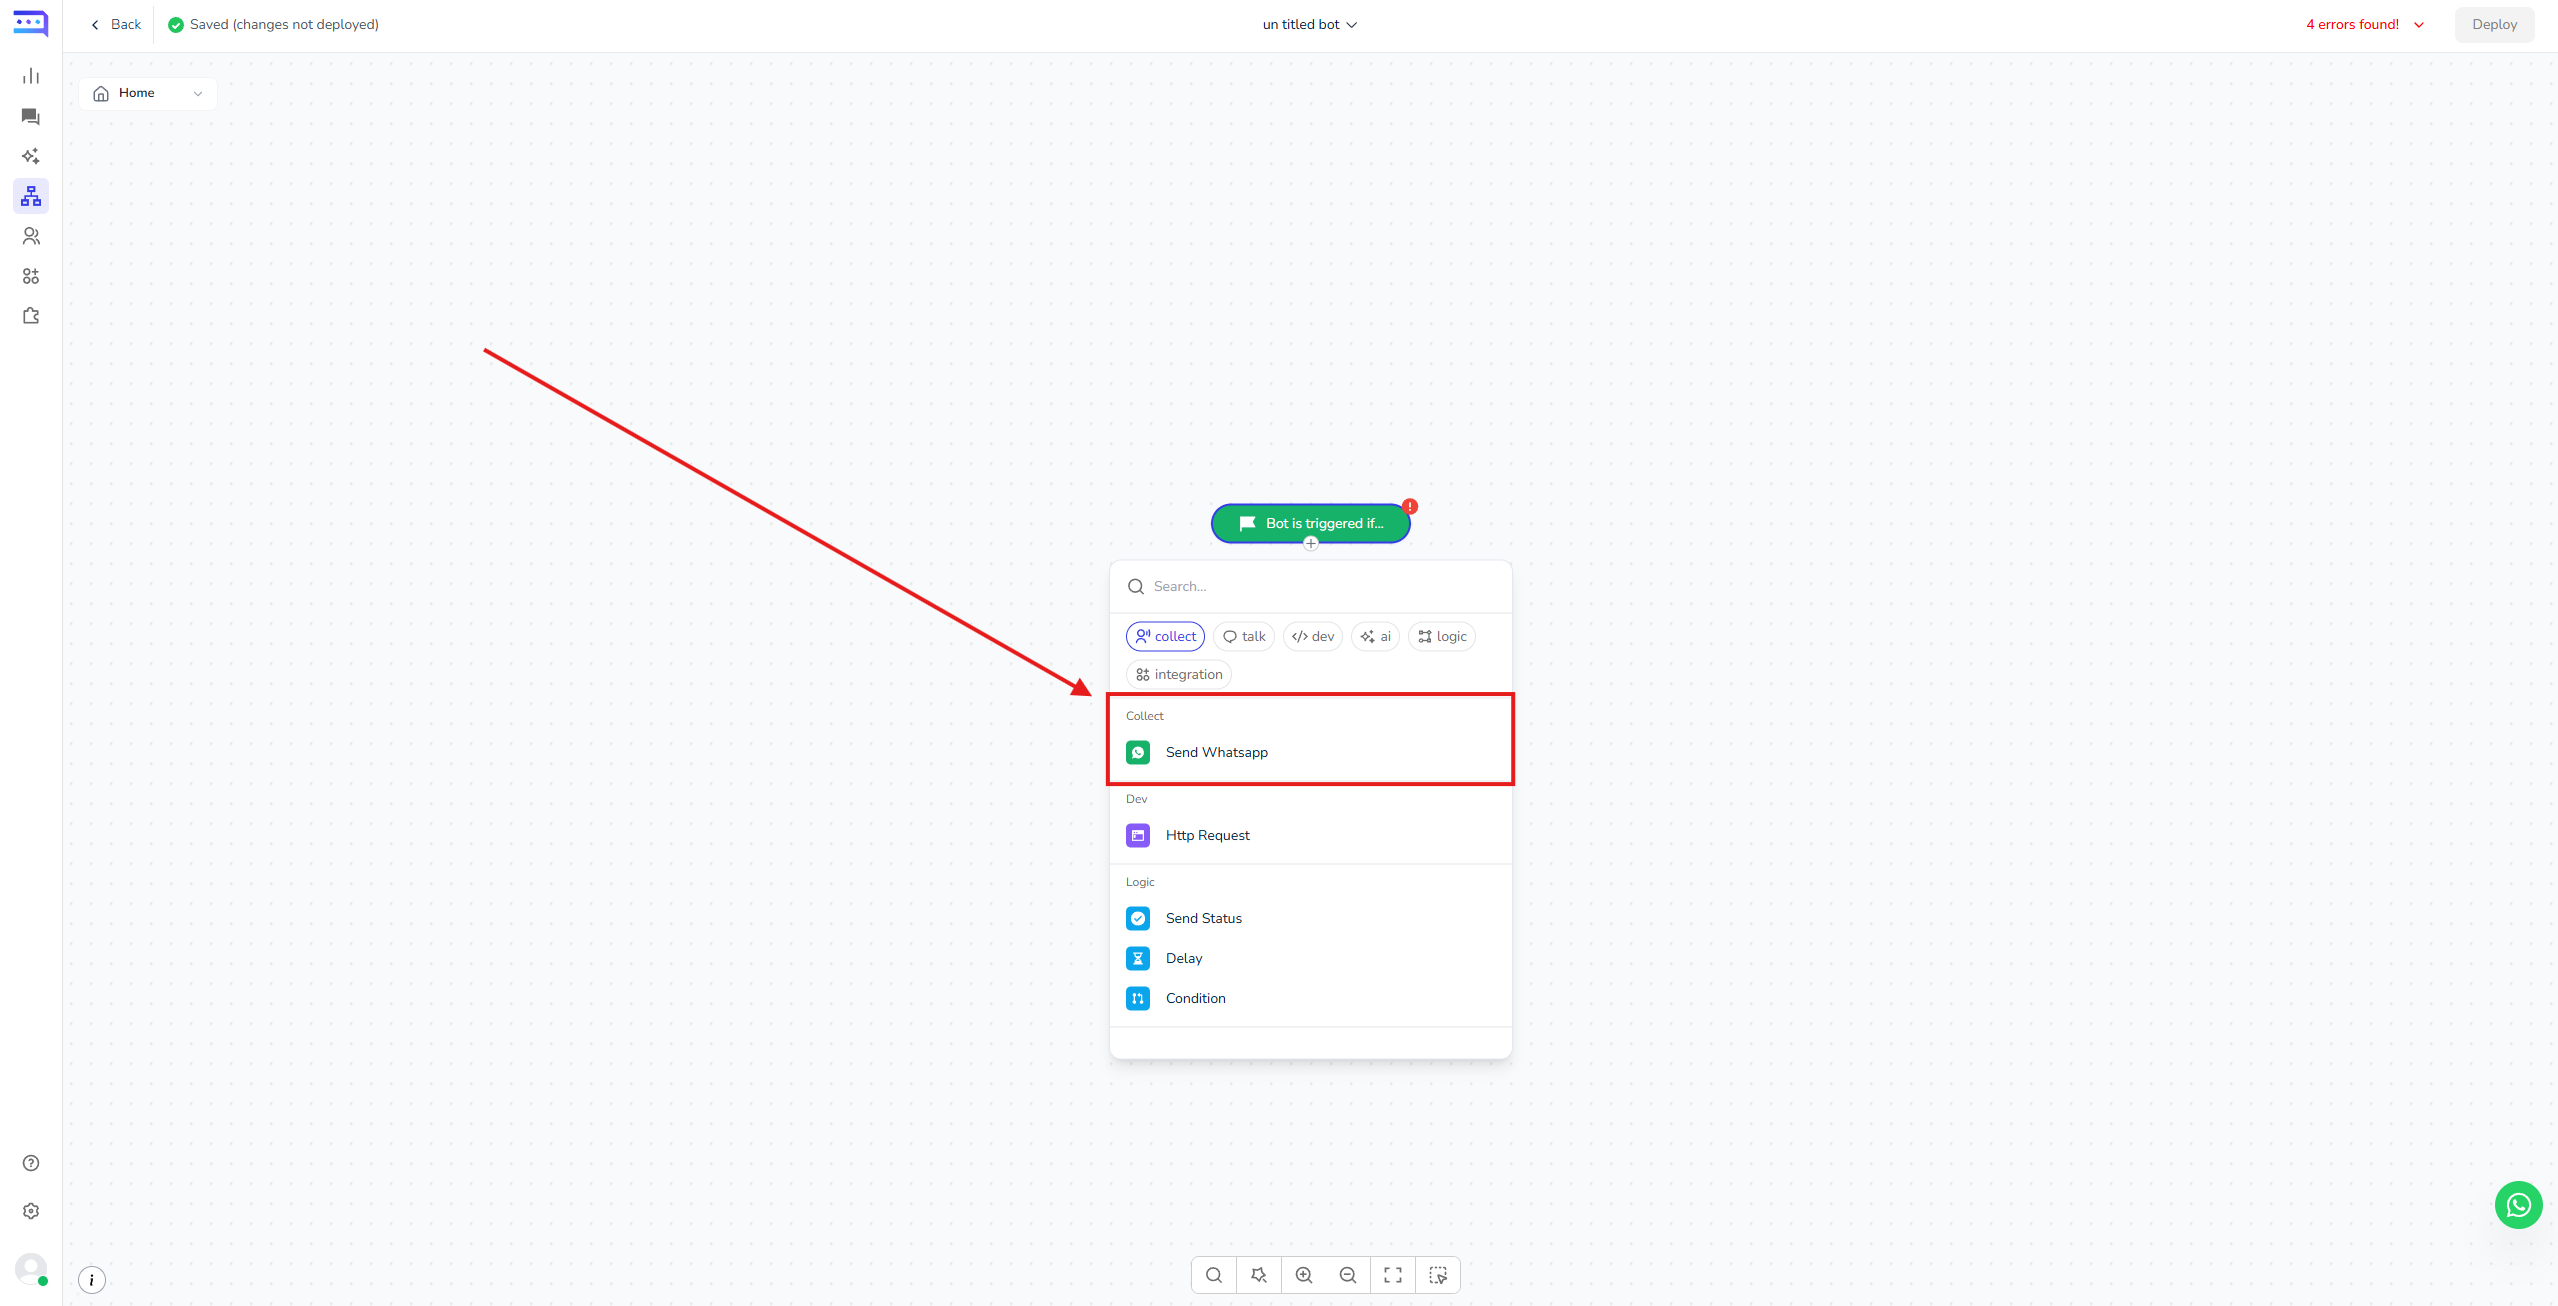Open the AI sparkle icon in sidebar
Image resolution: width=2558 pixels, height=1306 pixels.
point(31,156)
